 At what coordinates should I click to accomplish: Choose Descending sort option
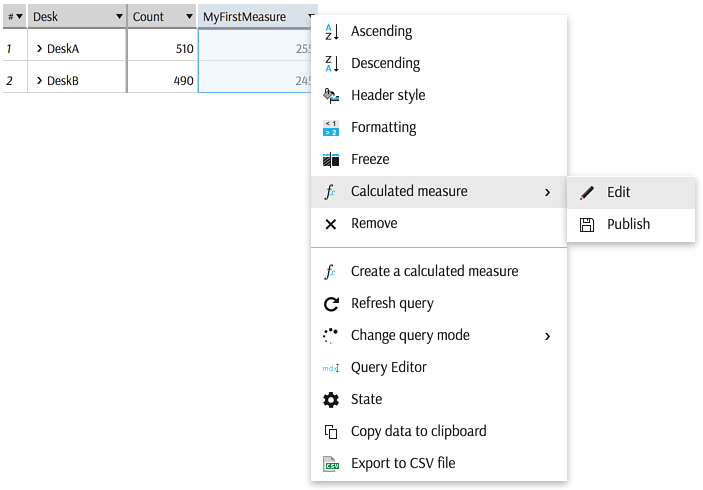click(x=439, y=63)
